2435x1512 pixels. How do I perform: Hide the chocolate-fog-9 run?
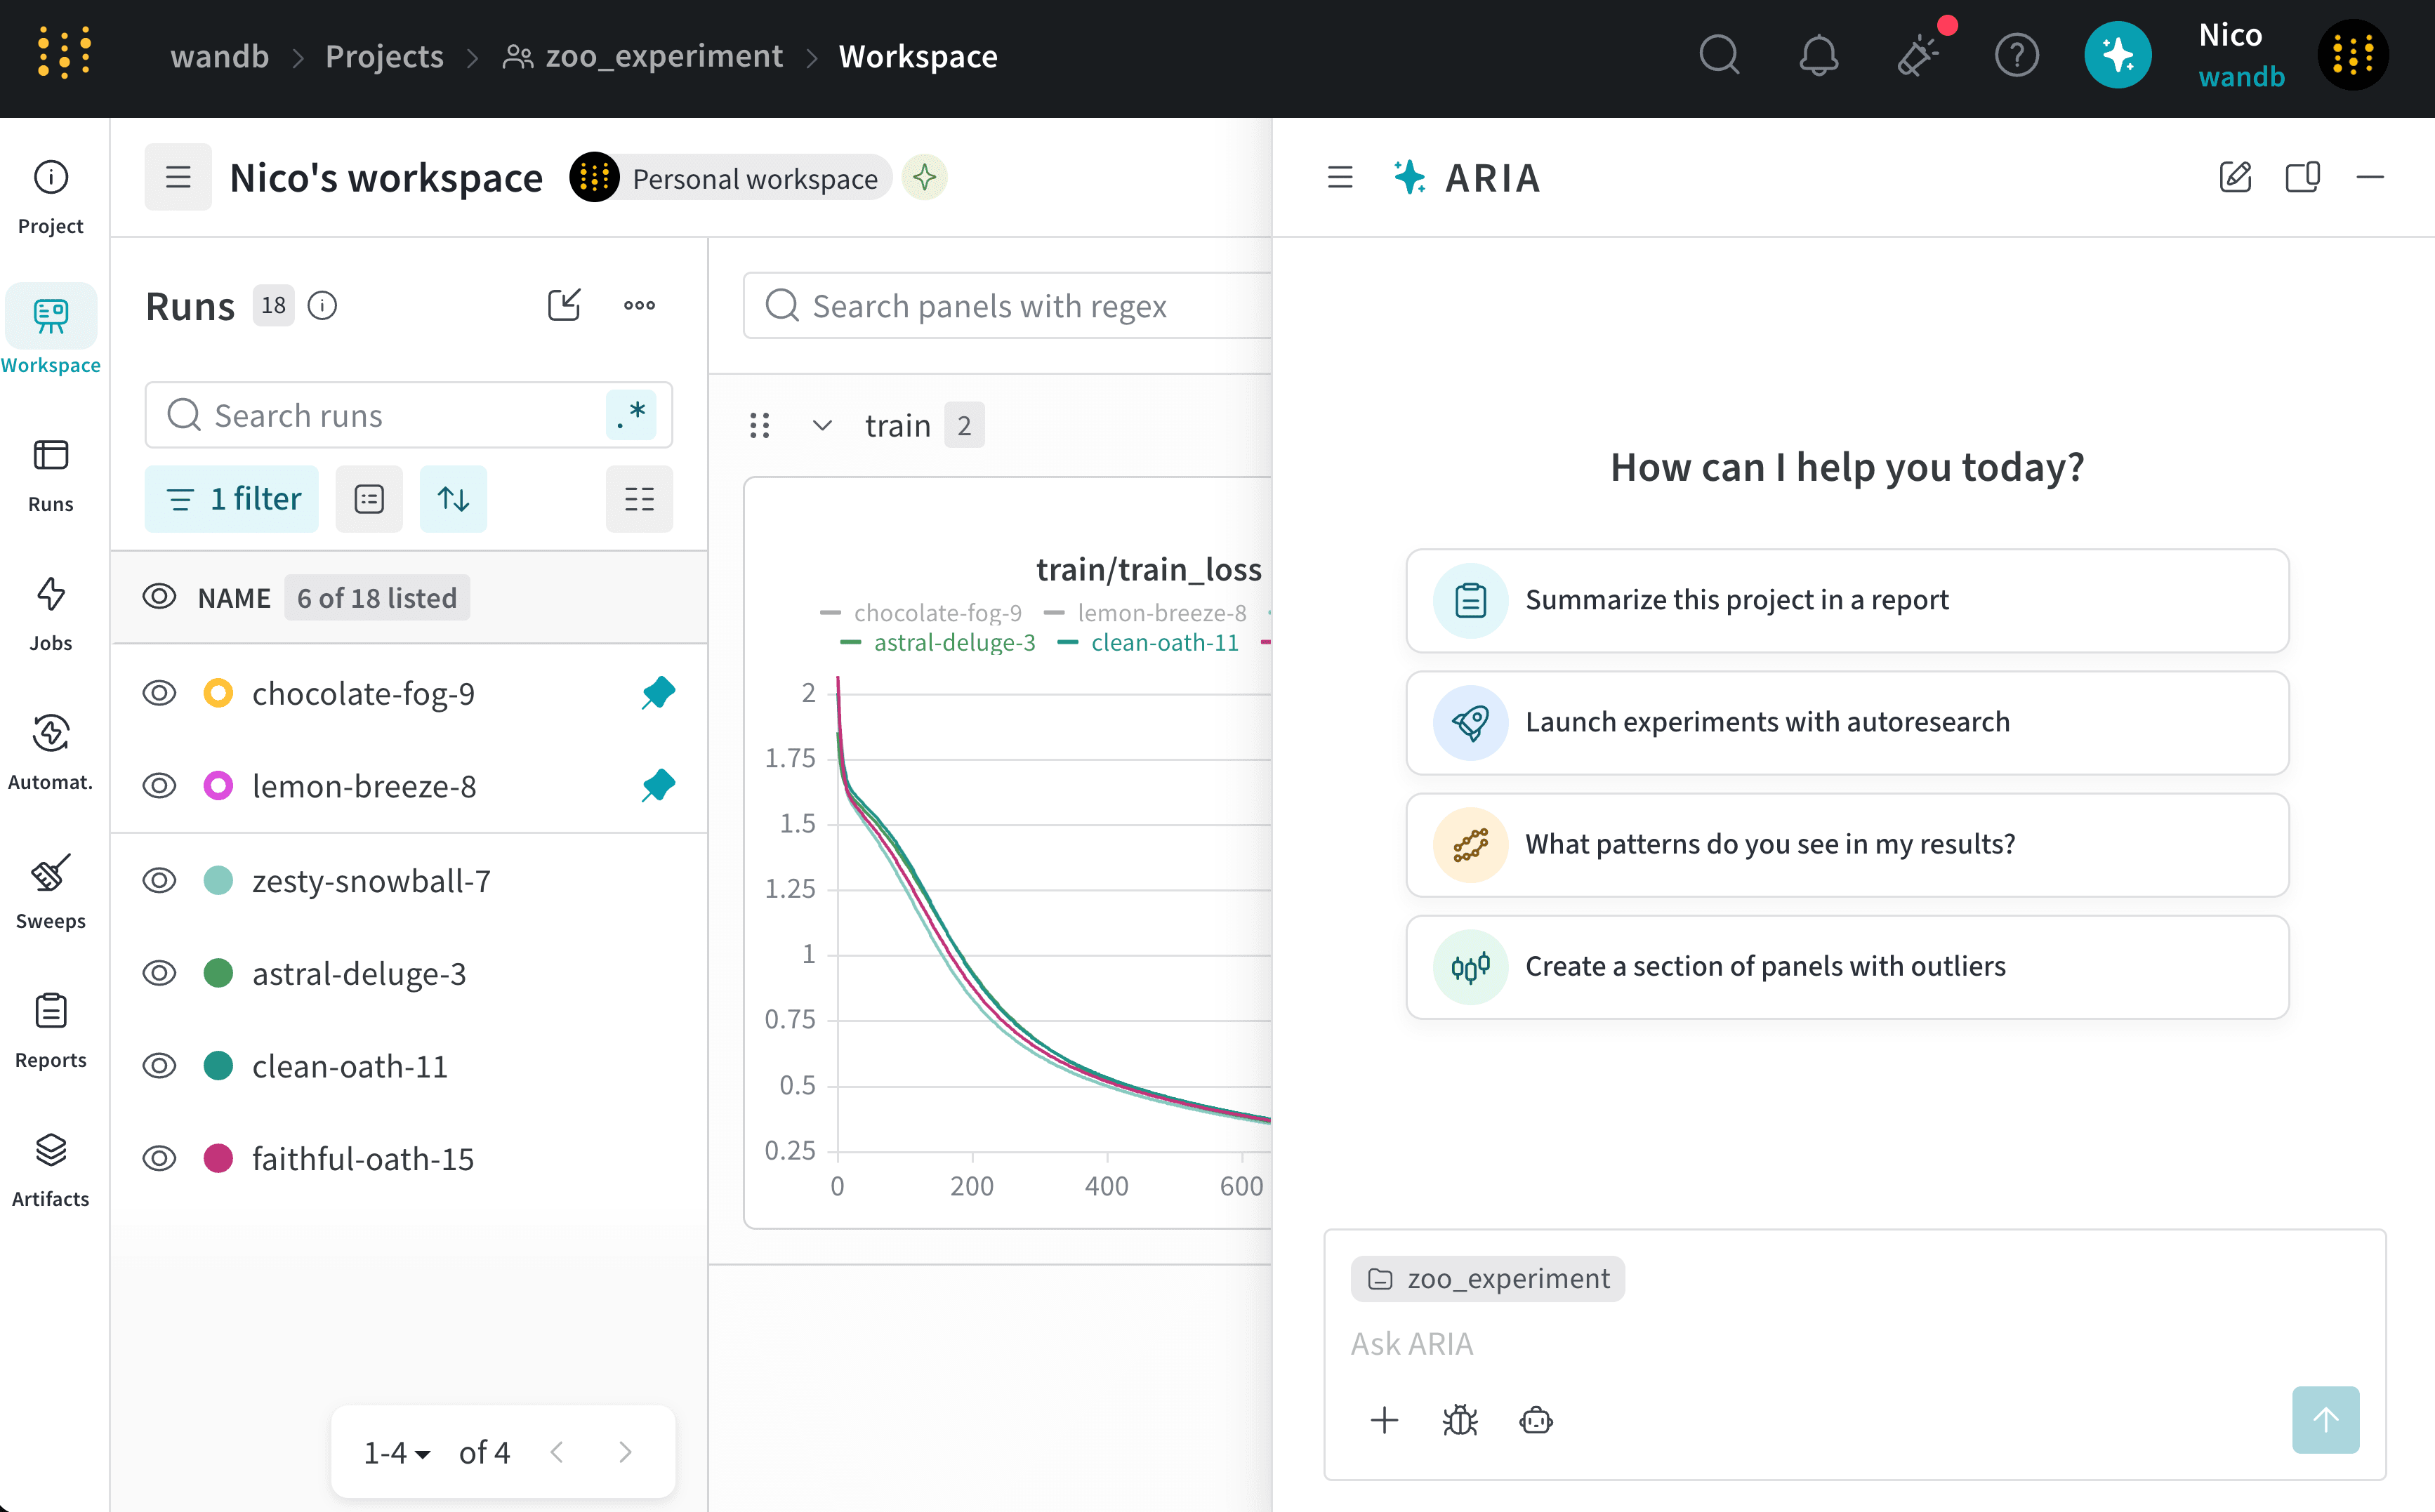click(x=159, y=693)
